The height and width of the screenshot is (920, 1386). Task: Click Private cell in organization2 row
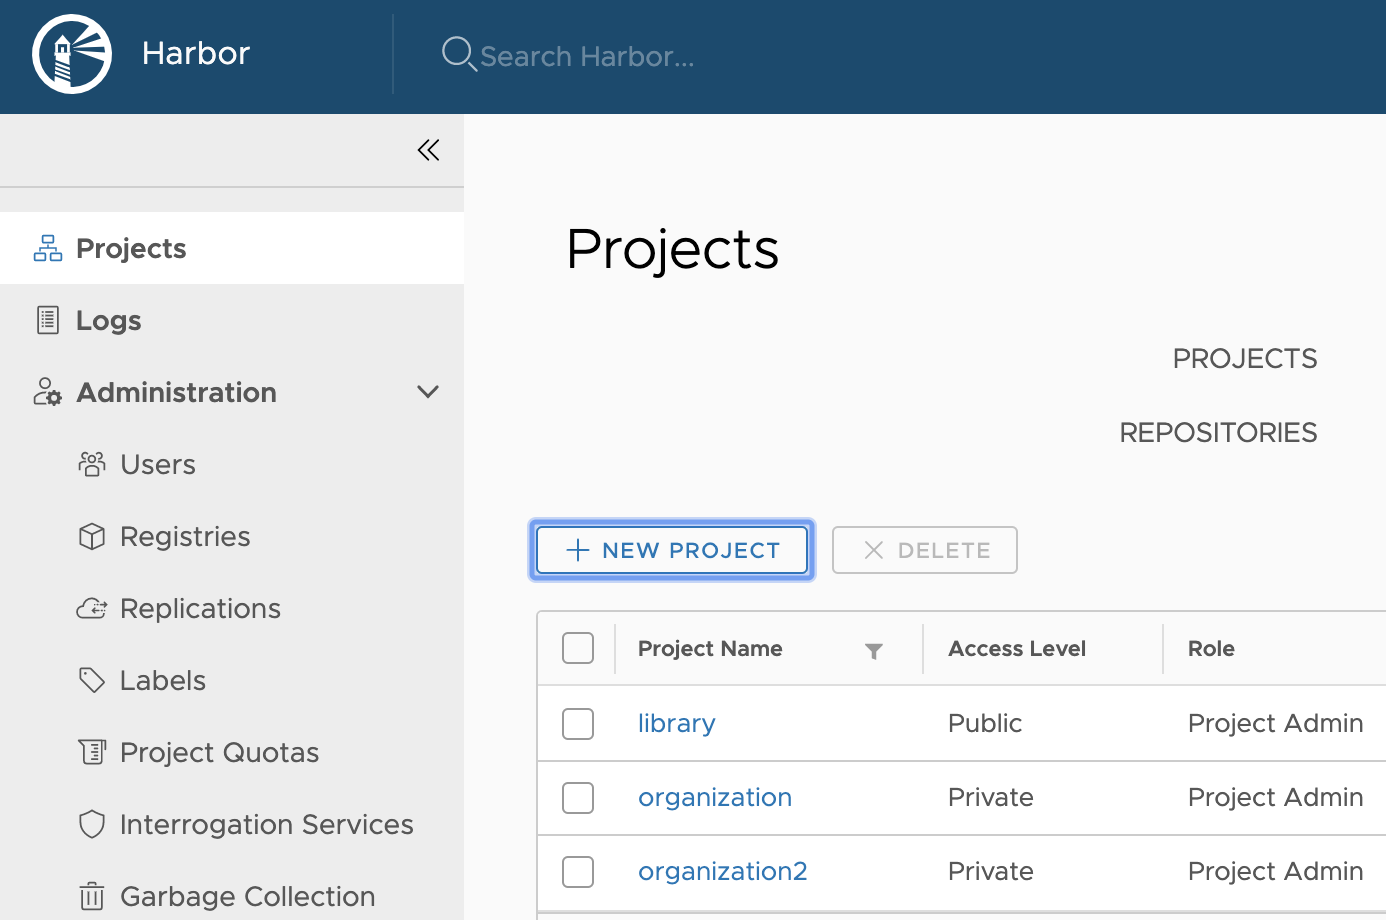click(991, 871)
